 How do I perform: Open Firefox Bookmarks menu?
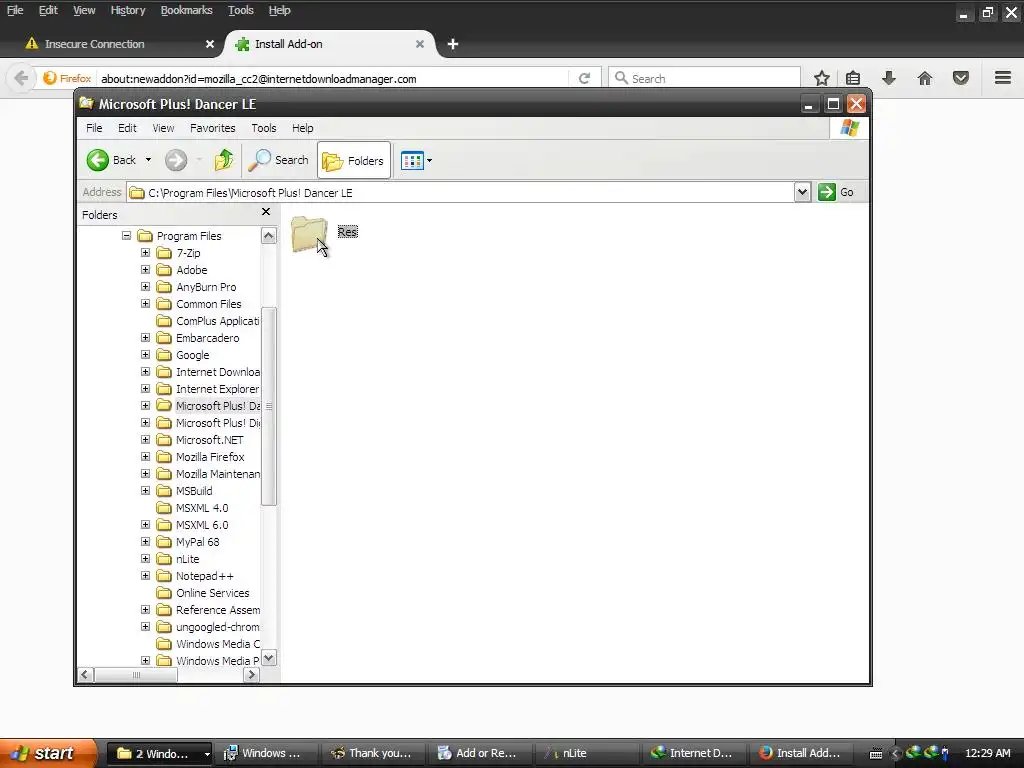click(186, 10)
